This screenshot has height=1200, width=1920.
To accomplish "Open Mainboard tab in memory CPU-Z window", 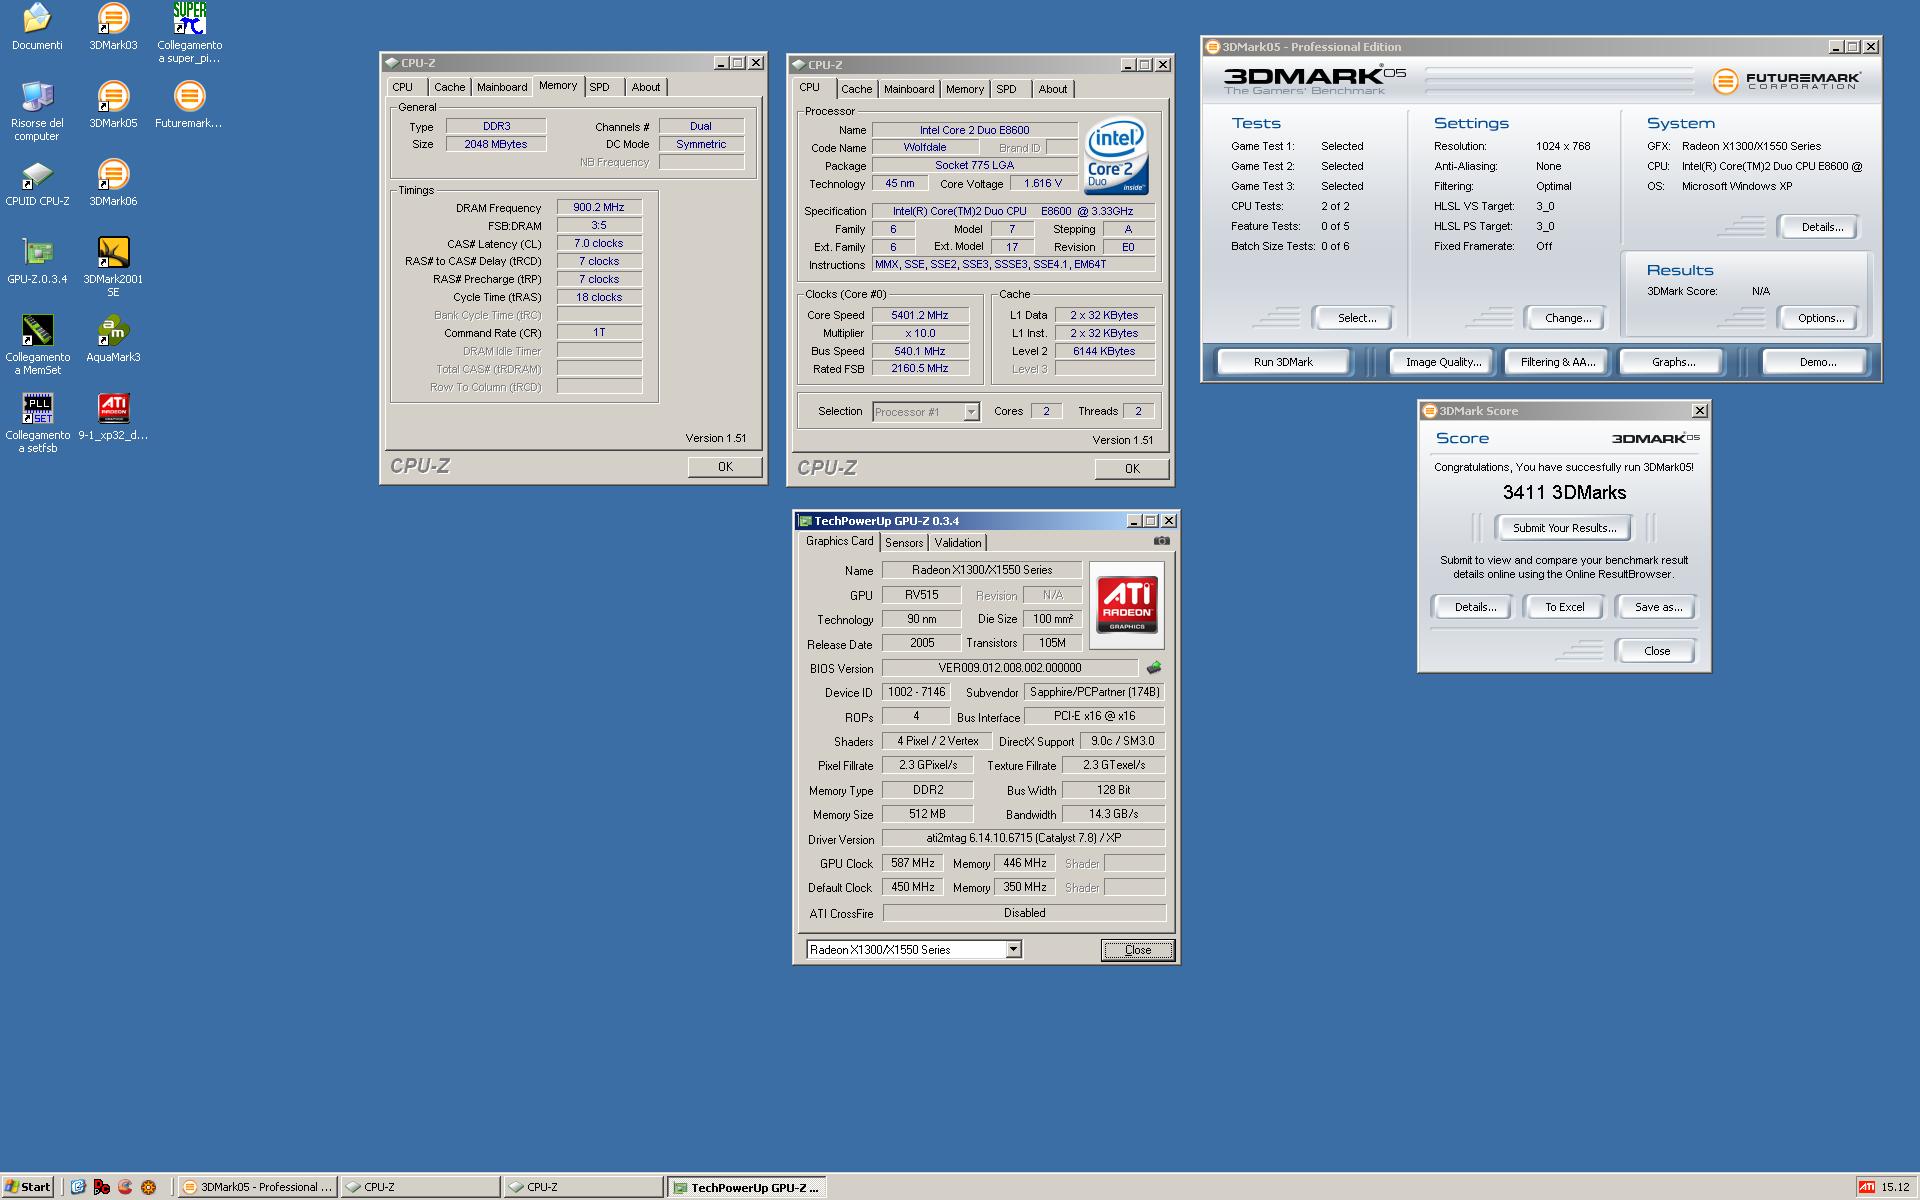I will (502, 87).
